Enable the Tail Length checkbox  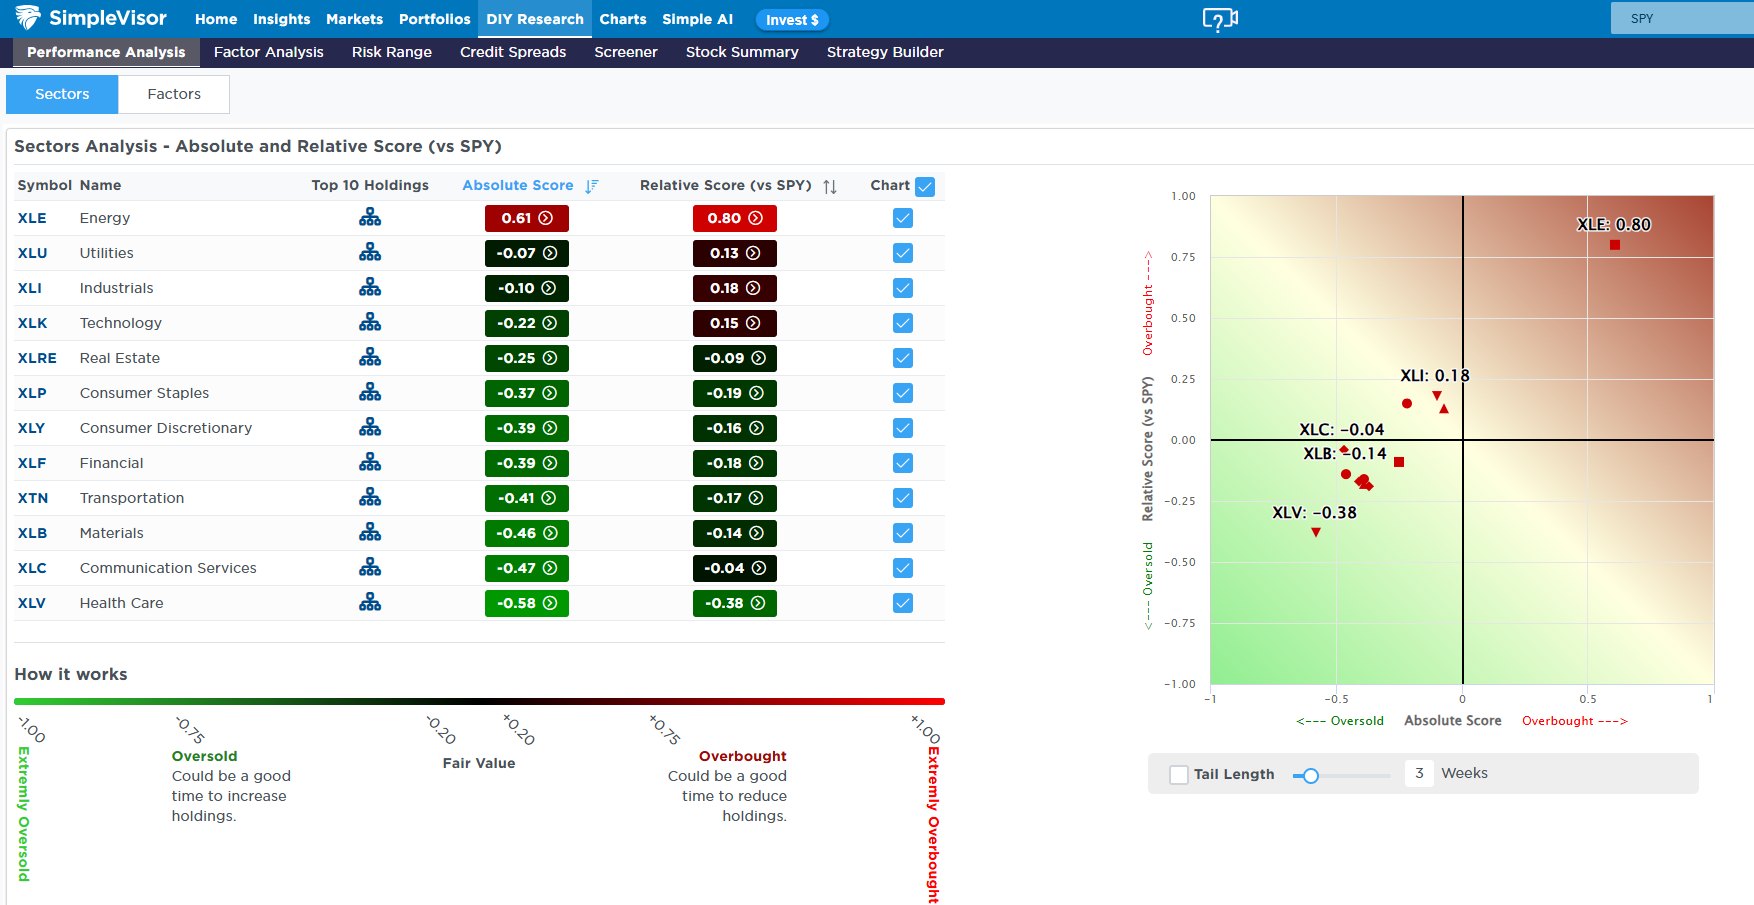(x=1179, y=775)
